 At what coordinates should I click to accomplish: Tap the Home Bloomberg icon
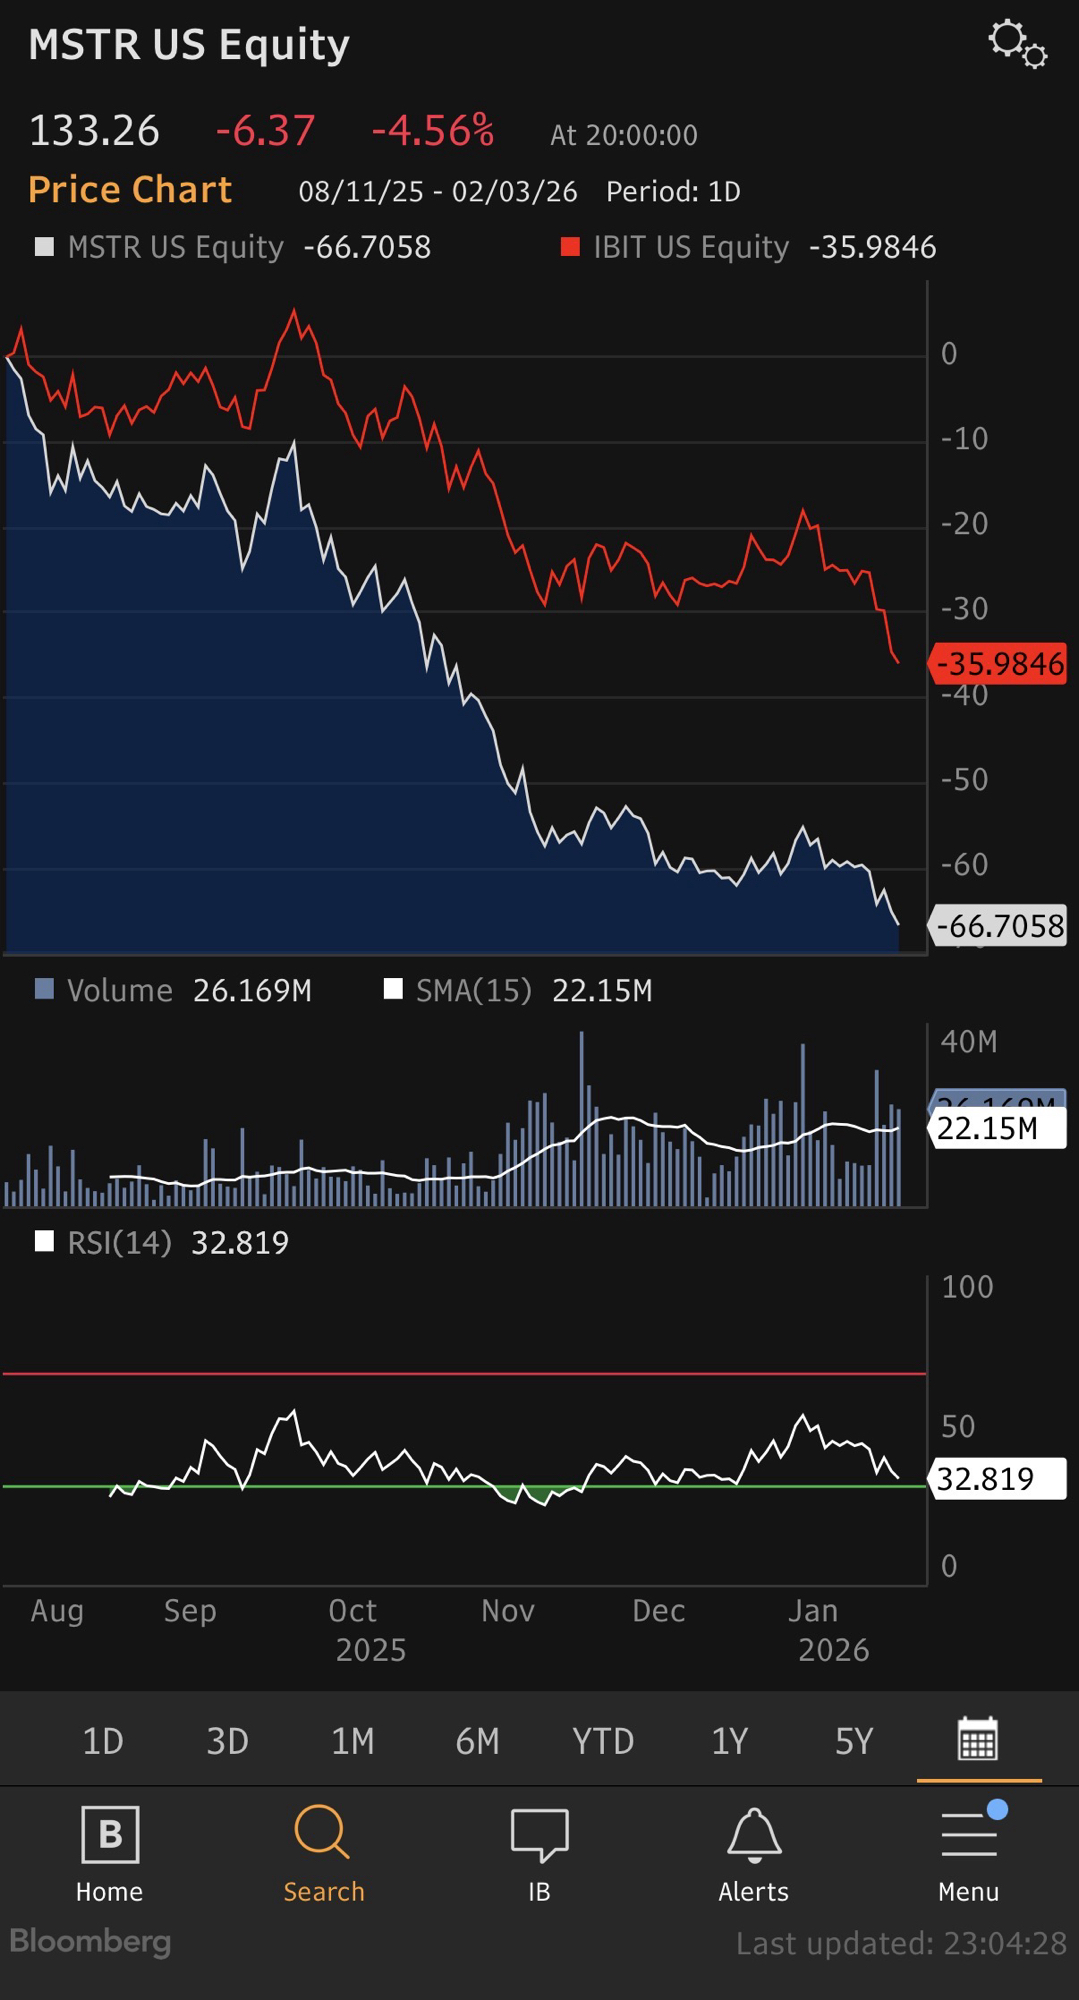pyautogui.click(x=110, y=1835)
